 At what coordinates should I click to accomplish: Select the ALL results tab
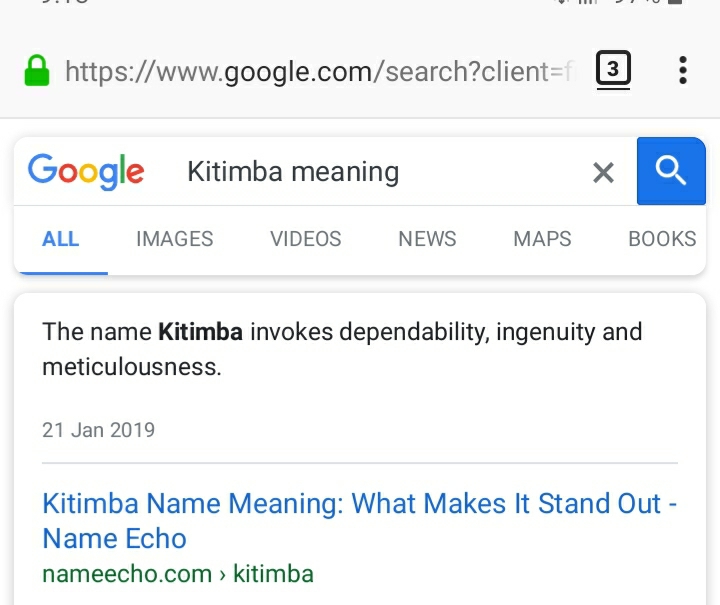coord(61,239)
